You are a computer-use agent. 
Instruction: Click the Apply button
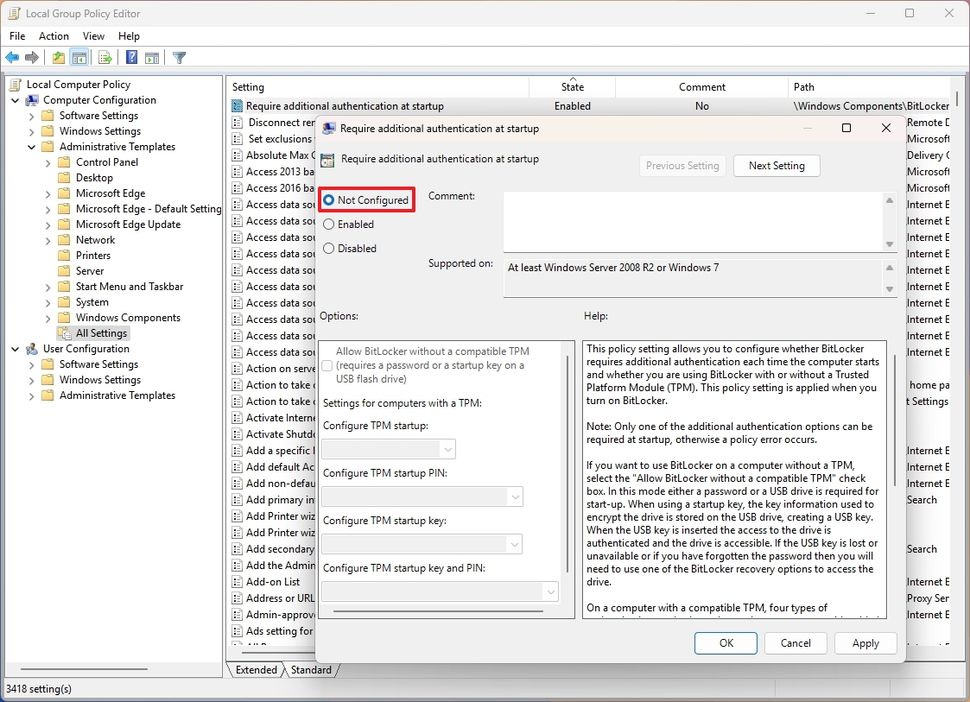864,643
